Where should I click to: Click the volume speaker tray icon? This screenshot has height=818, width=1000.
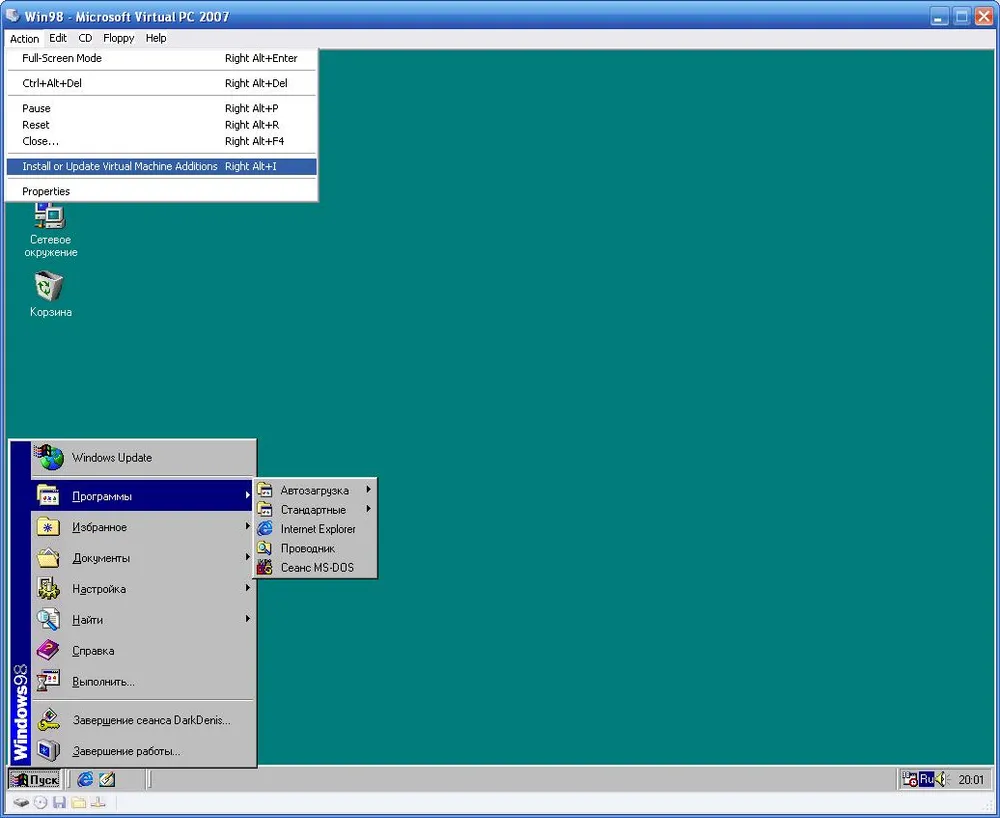point(941,779)
